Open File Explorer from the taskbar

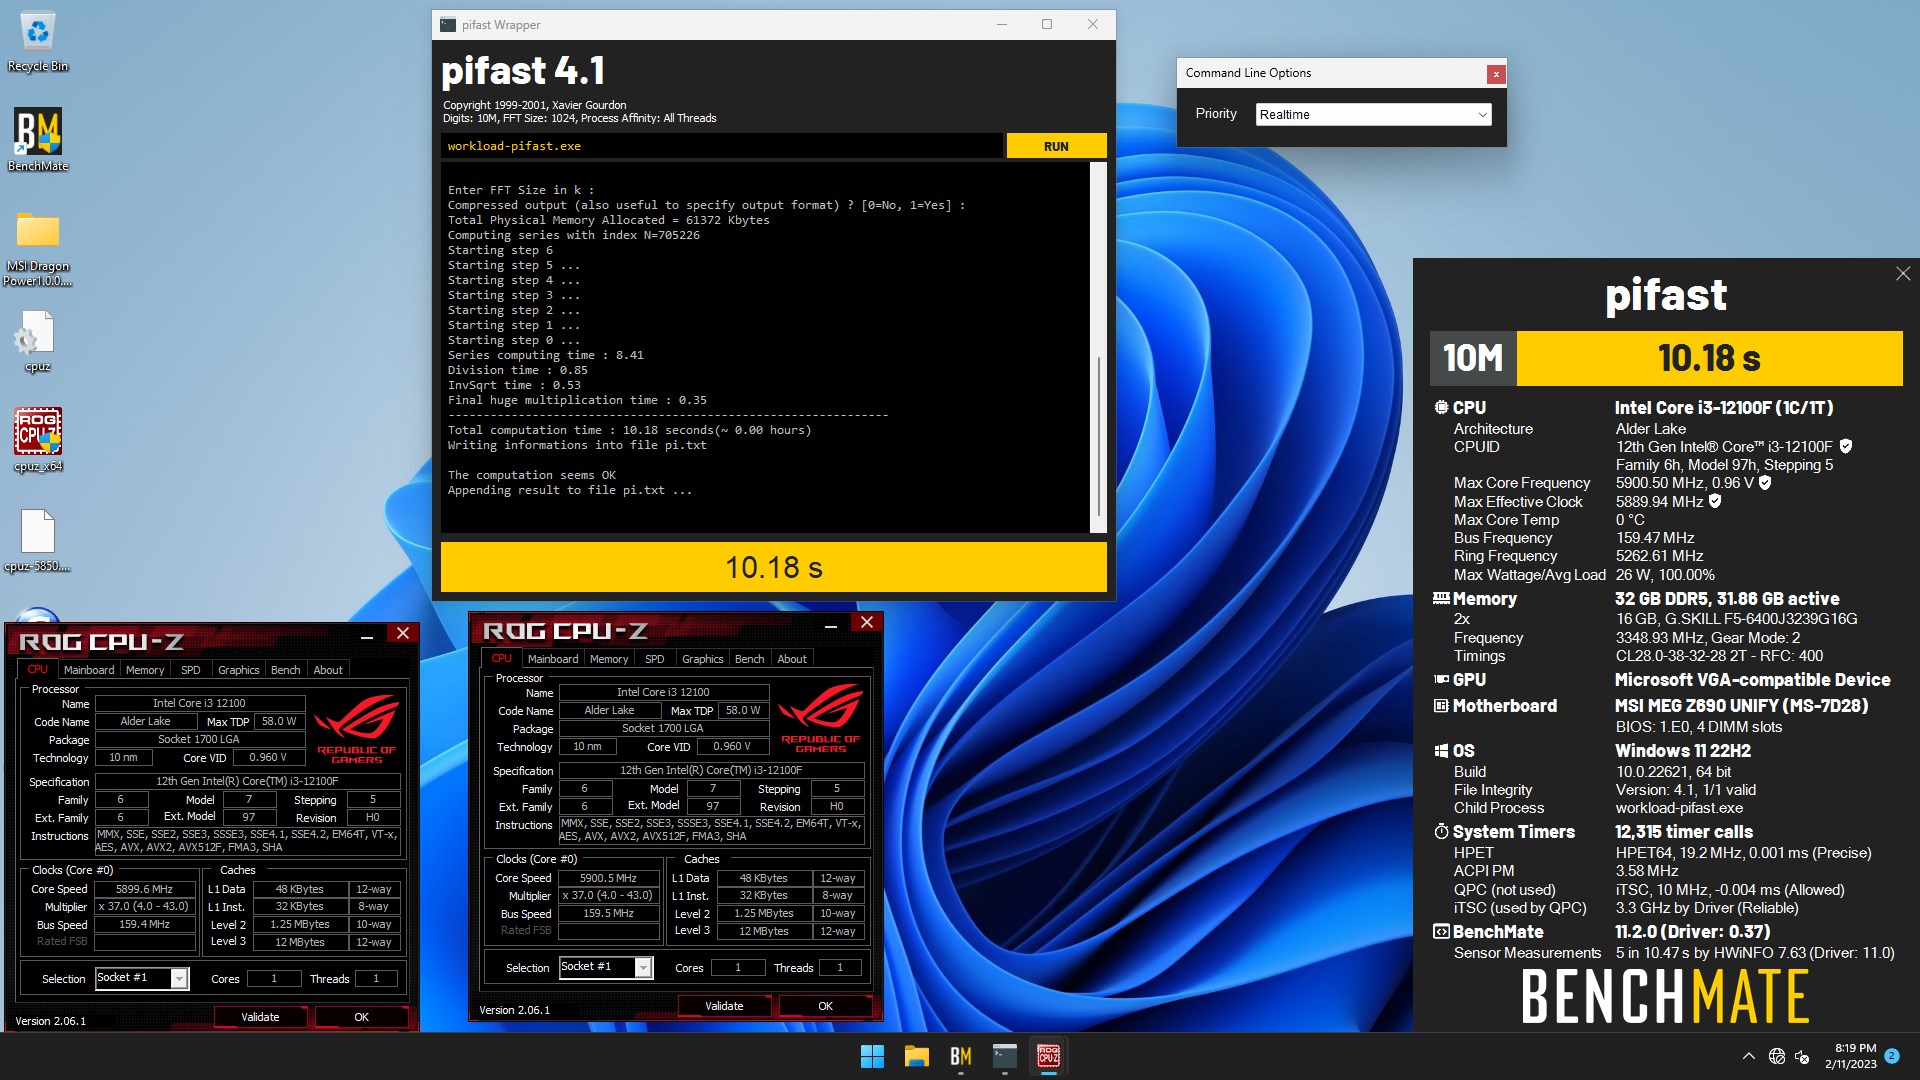916,1056
